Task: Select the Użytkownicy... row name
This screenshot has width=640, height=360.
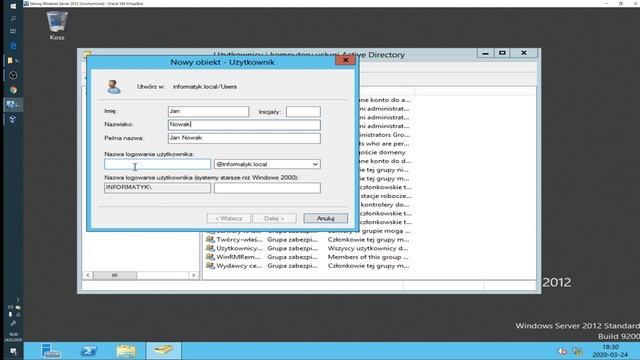Action: [x=239, y=248]
